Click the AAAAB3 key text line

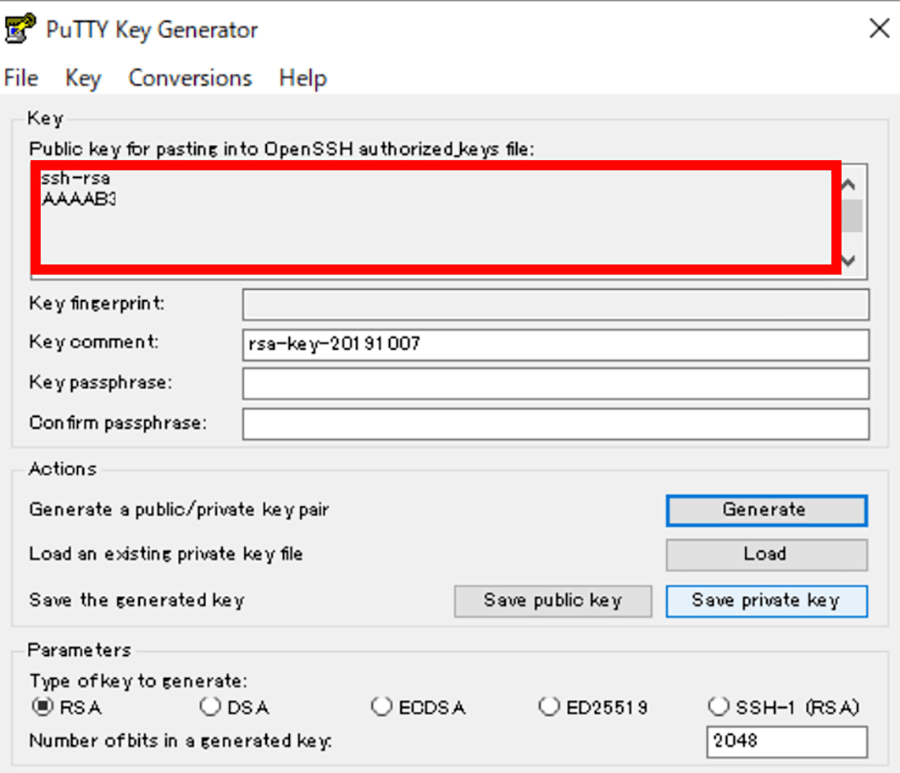click(79, 199)
